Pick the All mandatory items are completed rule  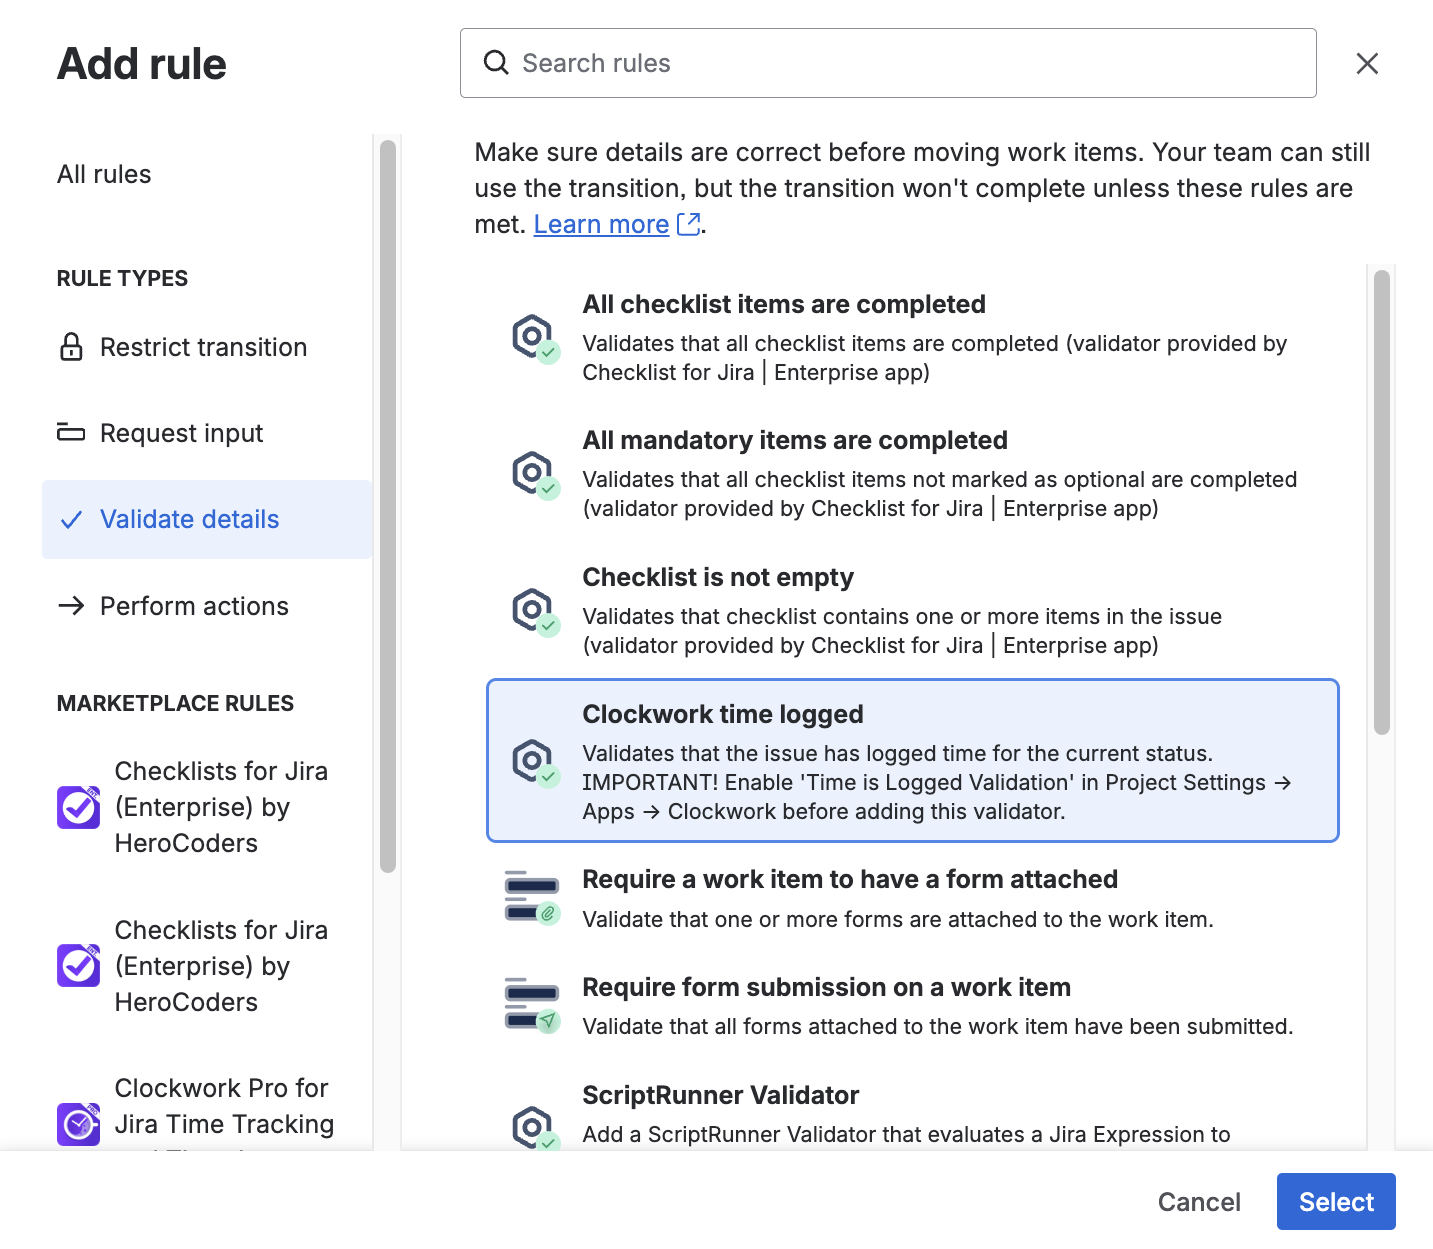pyautogui.click(x=795, y=440)
